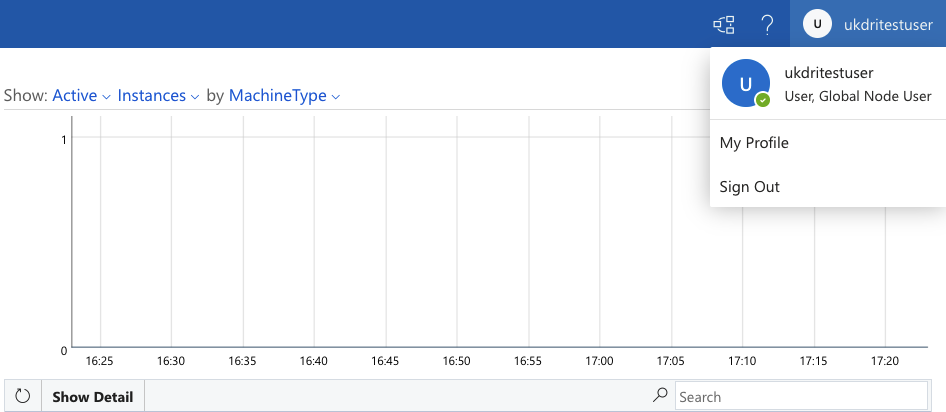
Task: Click the magnifier search icon
Action: click(x=660, y=395)
